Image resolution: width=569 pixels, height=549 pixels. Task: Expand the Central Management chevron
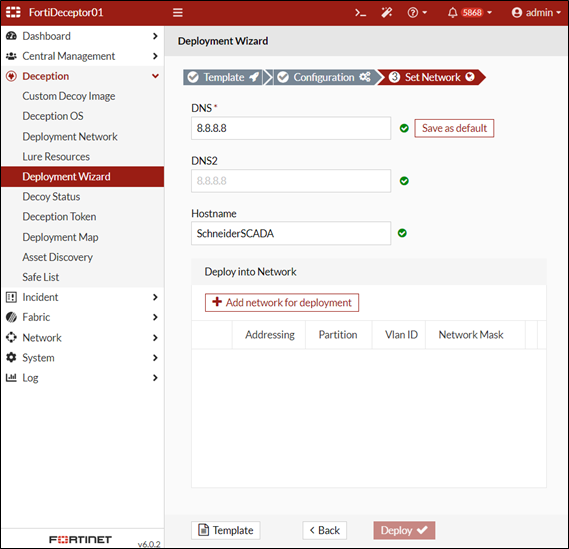[x=155, y=56]
